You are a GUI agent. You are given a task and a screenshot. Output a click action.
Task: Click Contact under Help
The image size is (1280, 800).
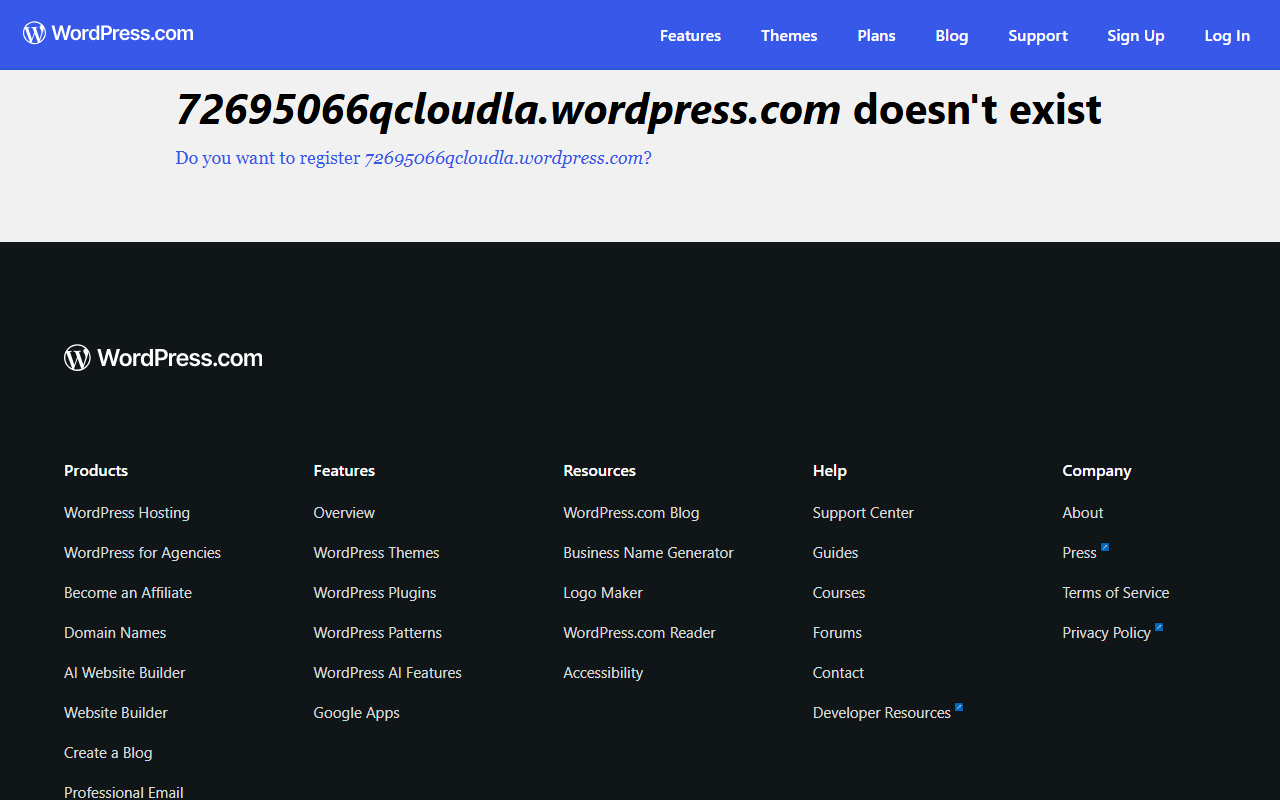[x=838, y=673]
